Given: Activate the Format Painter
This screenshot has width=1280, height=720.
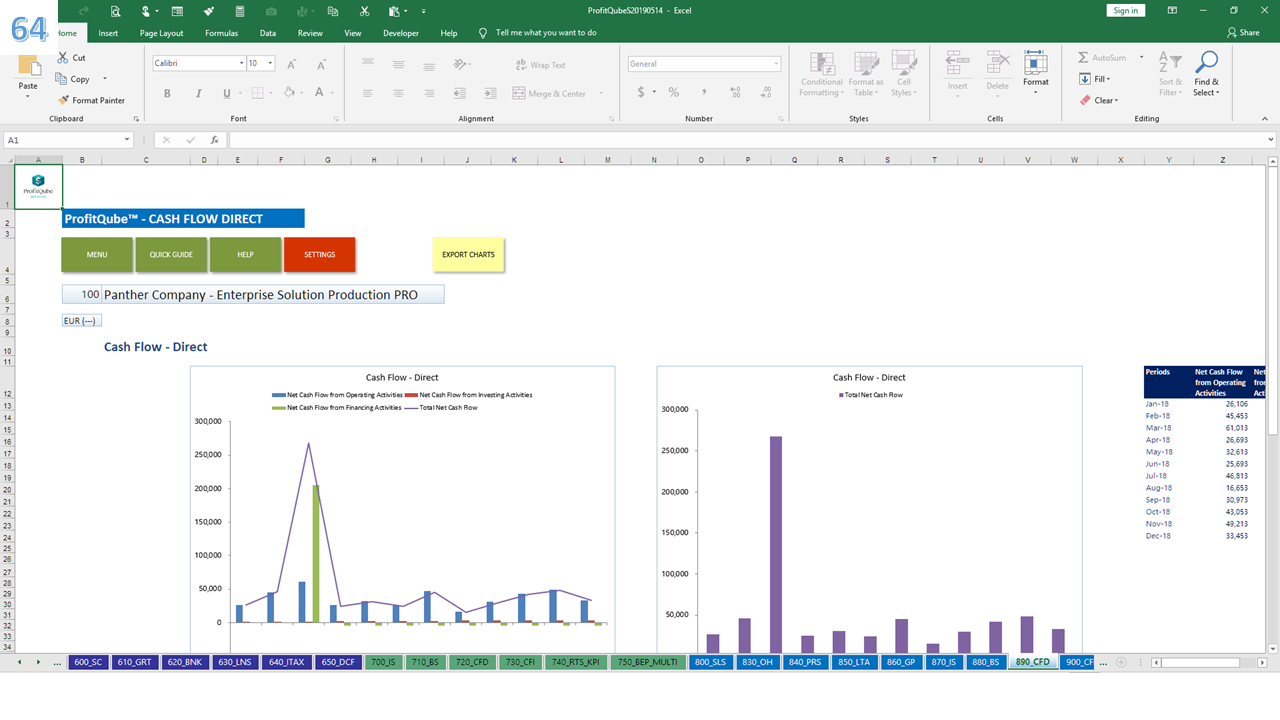Looking at the screenshot, I should point(91,100).
